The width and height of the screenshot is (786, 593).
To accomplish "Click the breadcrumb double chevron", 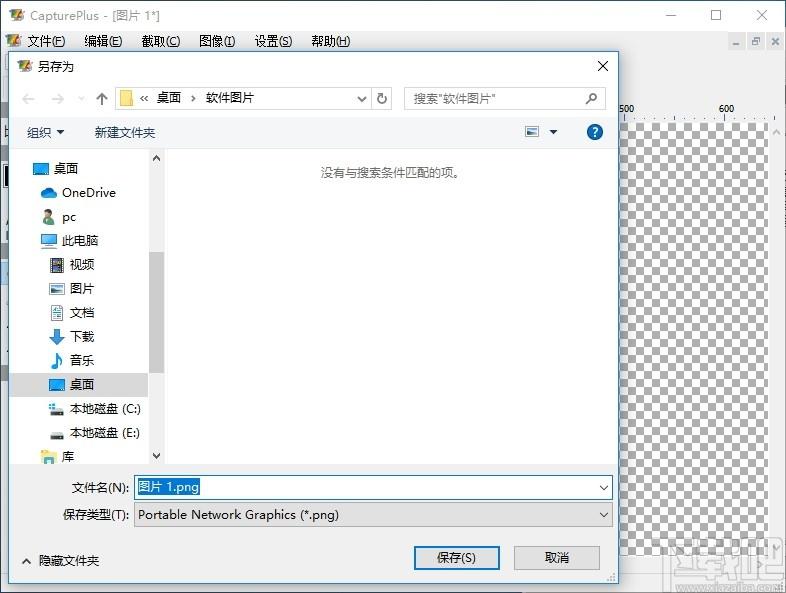I will (144, 98).
